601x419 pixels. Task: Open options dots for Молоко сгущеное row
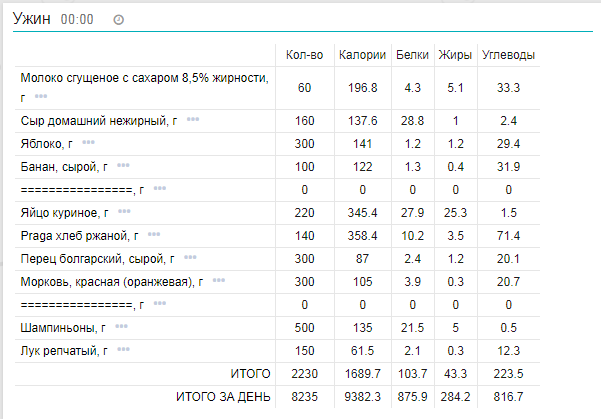pos(41,97)
